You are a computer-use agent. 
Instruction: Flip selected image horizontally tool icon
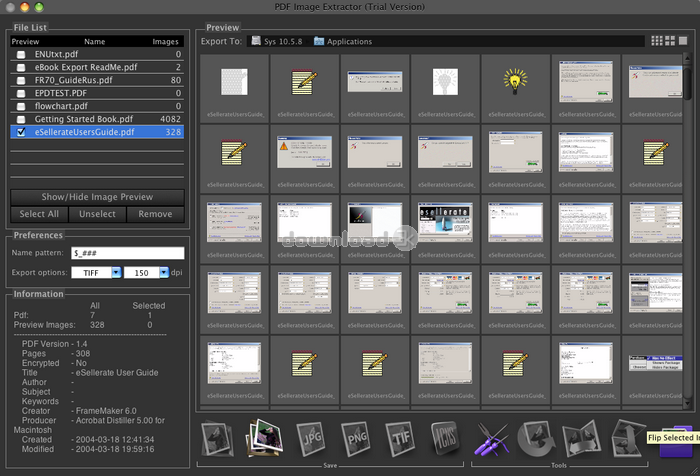(581, 439)
